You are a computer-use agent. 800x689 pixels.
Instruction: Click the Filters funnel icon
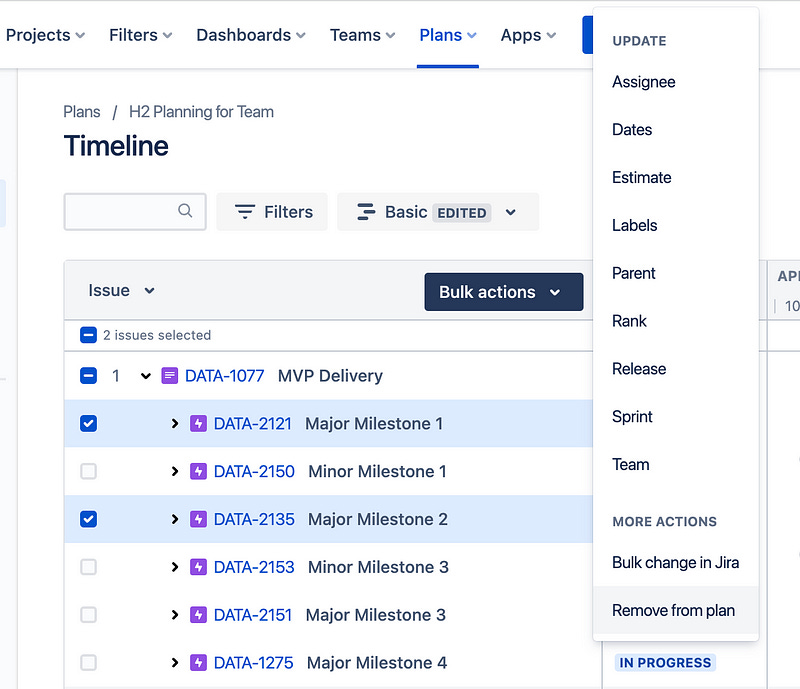pyautogui.click(x=245, y=212)
